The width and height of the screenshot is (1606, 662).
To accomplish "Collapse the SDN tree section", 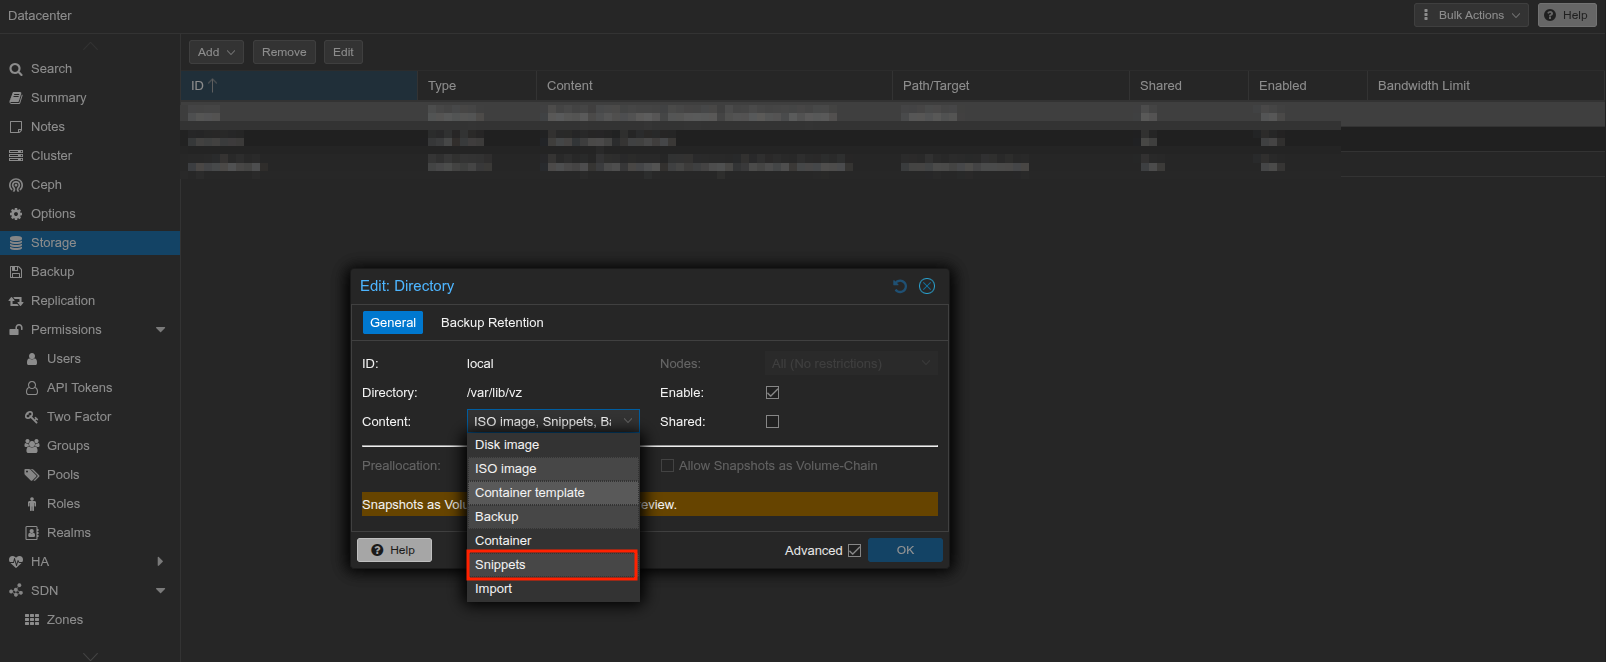I will coord(161,591).
